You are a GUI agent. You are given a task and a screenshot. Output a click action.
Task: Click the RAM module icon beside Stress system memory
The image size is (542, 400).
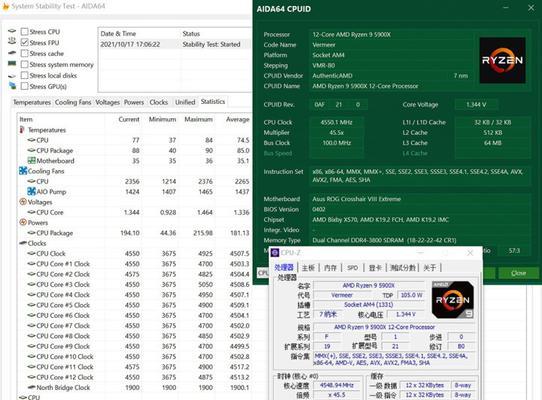point(12,64)
